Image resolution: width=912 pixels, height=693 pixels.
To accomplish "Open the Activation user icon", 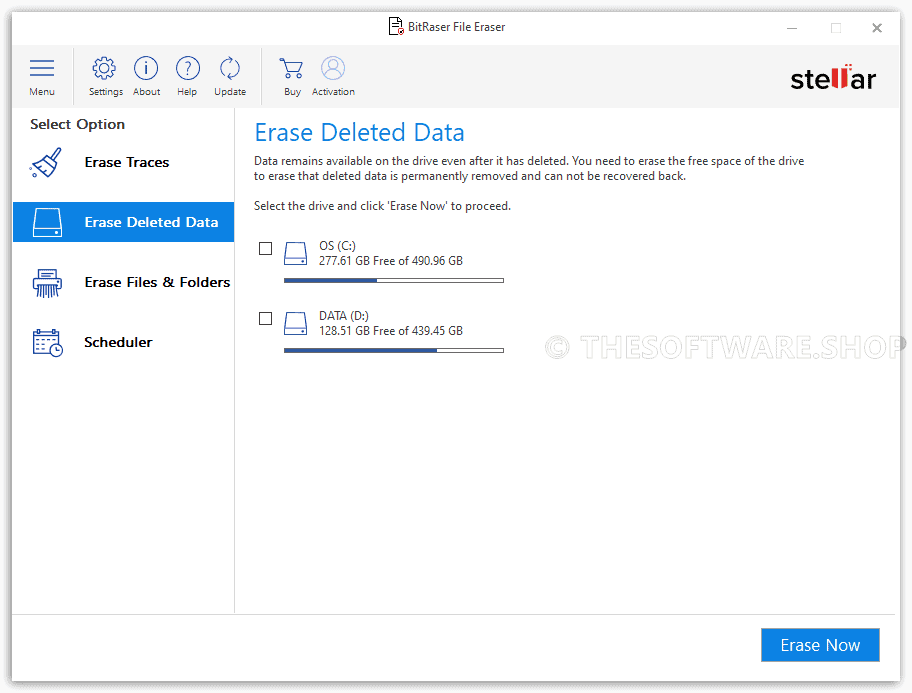I will tap(333, 68).
